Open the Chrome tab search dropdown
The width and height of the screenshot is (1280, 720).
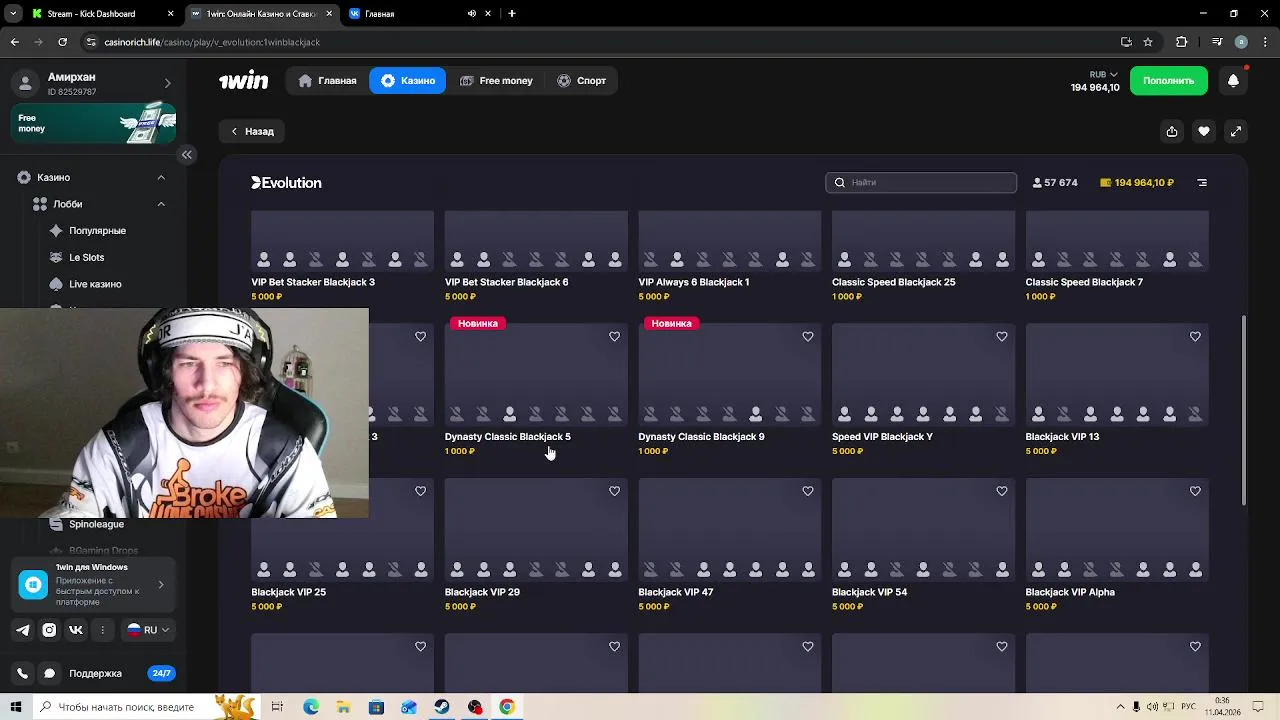tap(13, 13)
